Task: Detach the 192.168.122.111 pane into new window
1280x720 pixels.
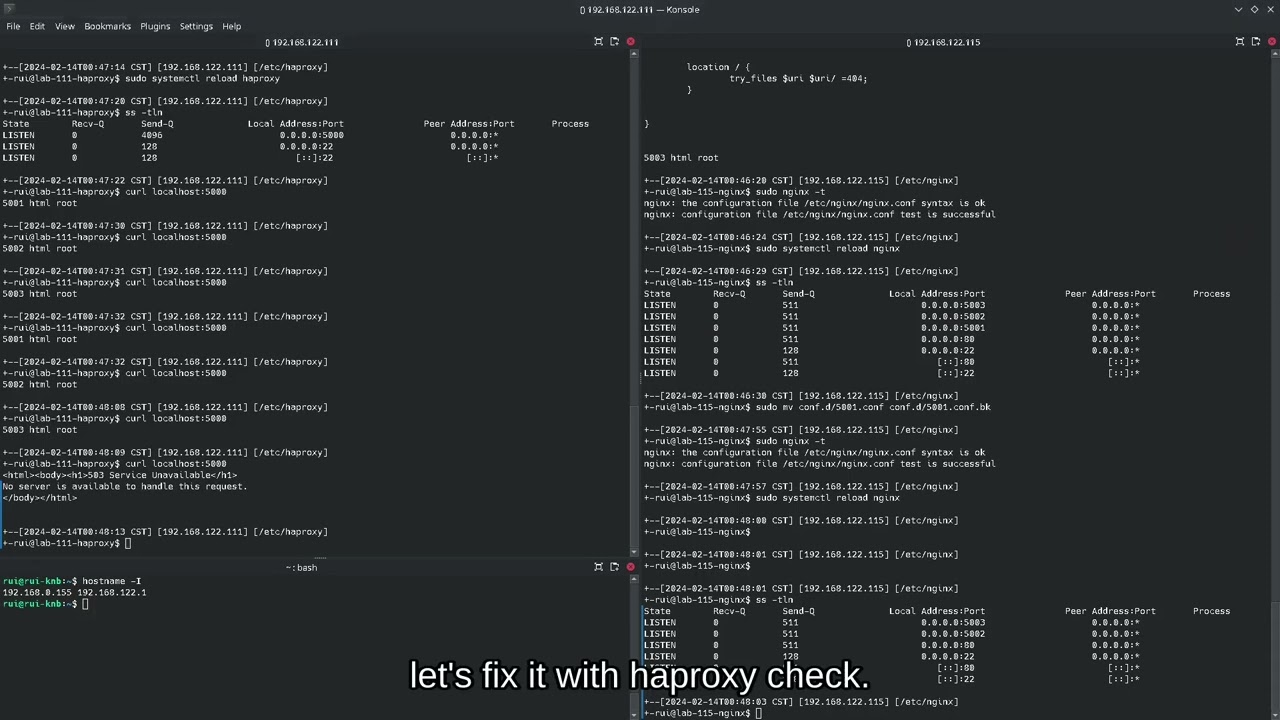Action: click(x=614, y=42)
